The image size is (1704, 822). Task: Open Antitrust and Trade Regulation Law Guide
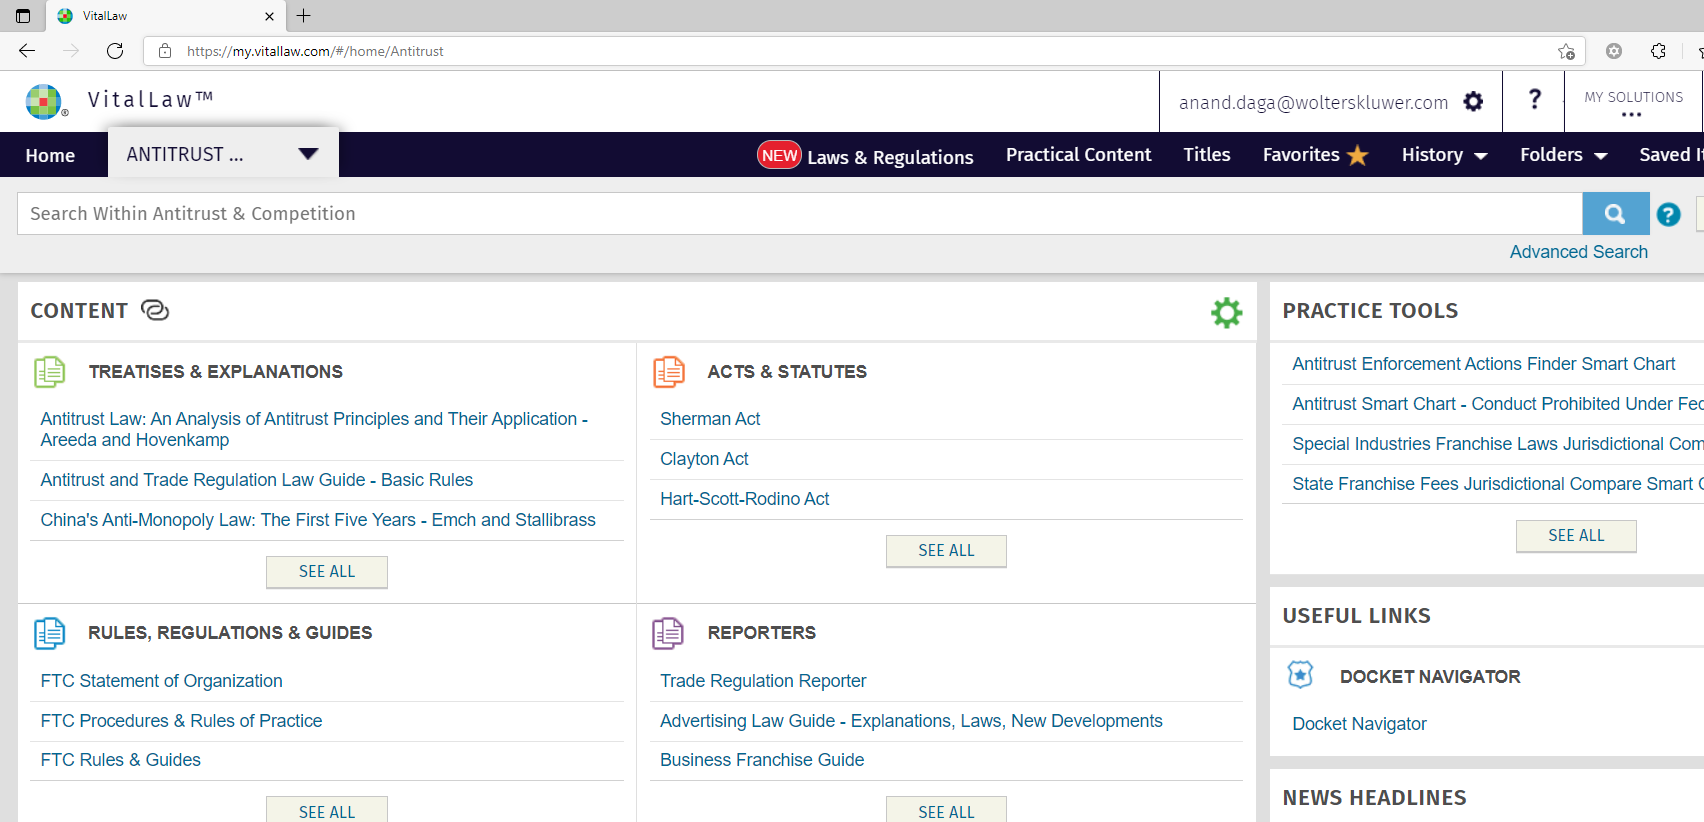[257, 480]
